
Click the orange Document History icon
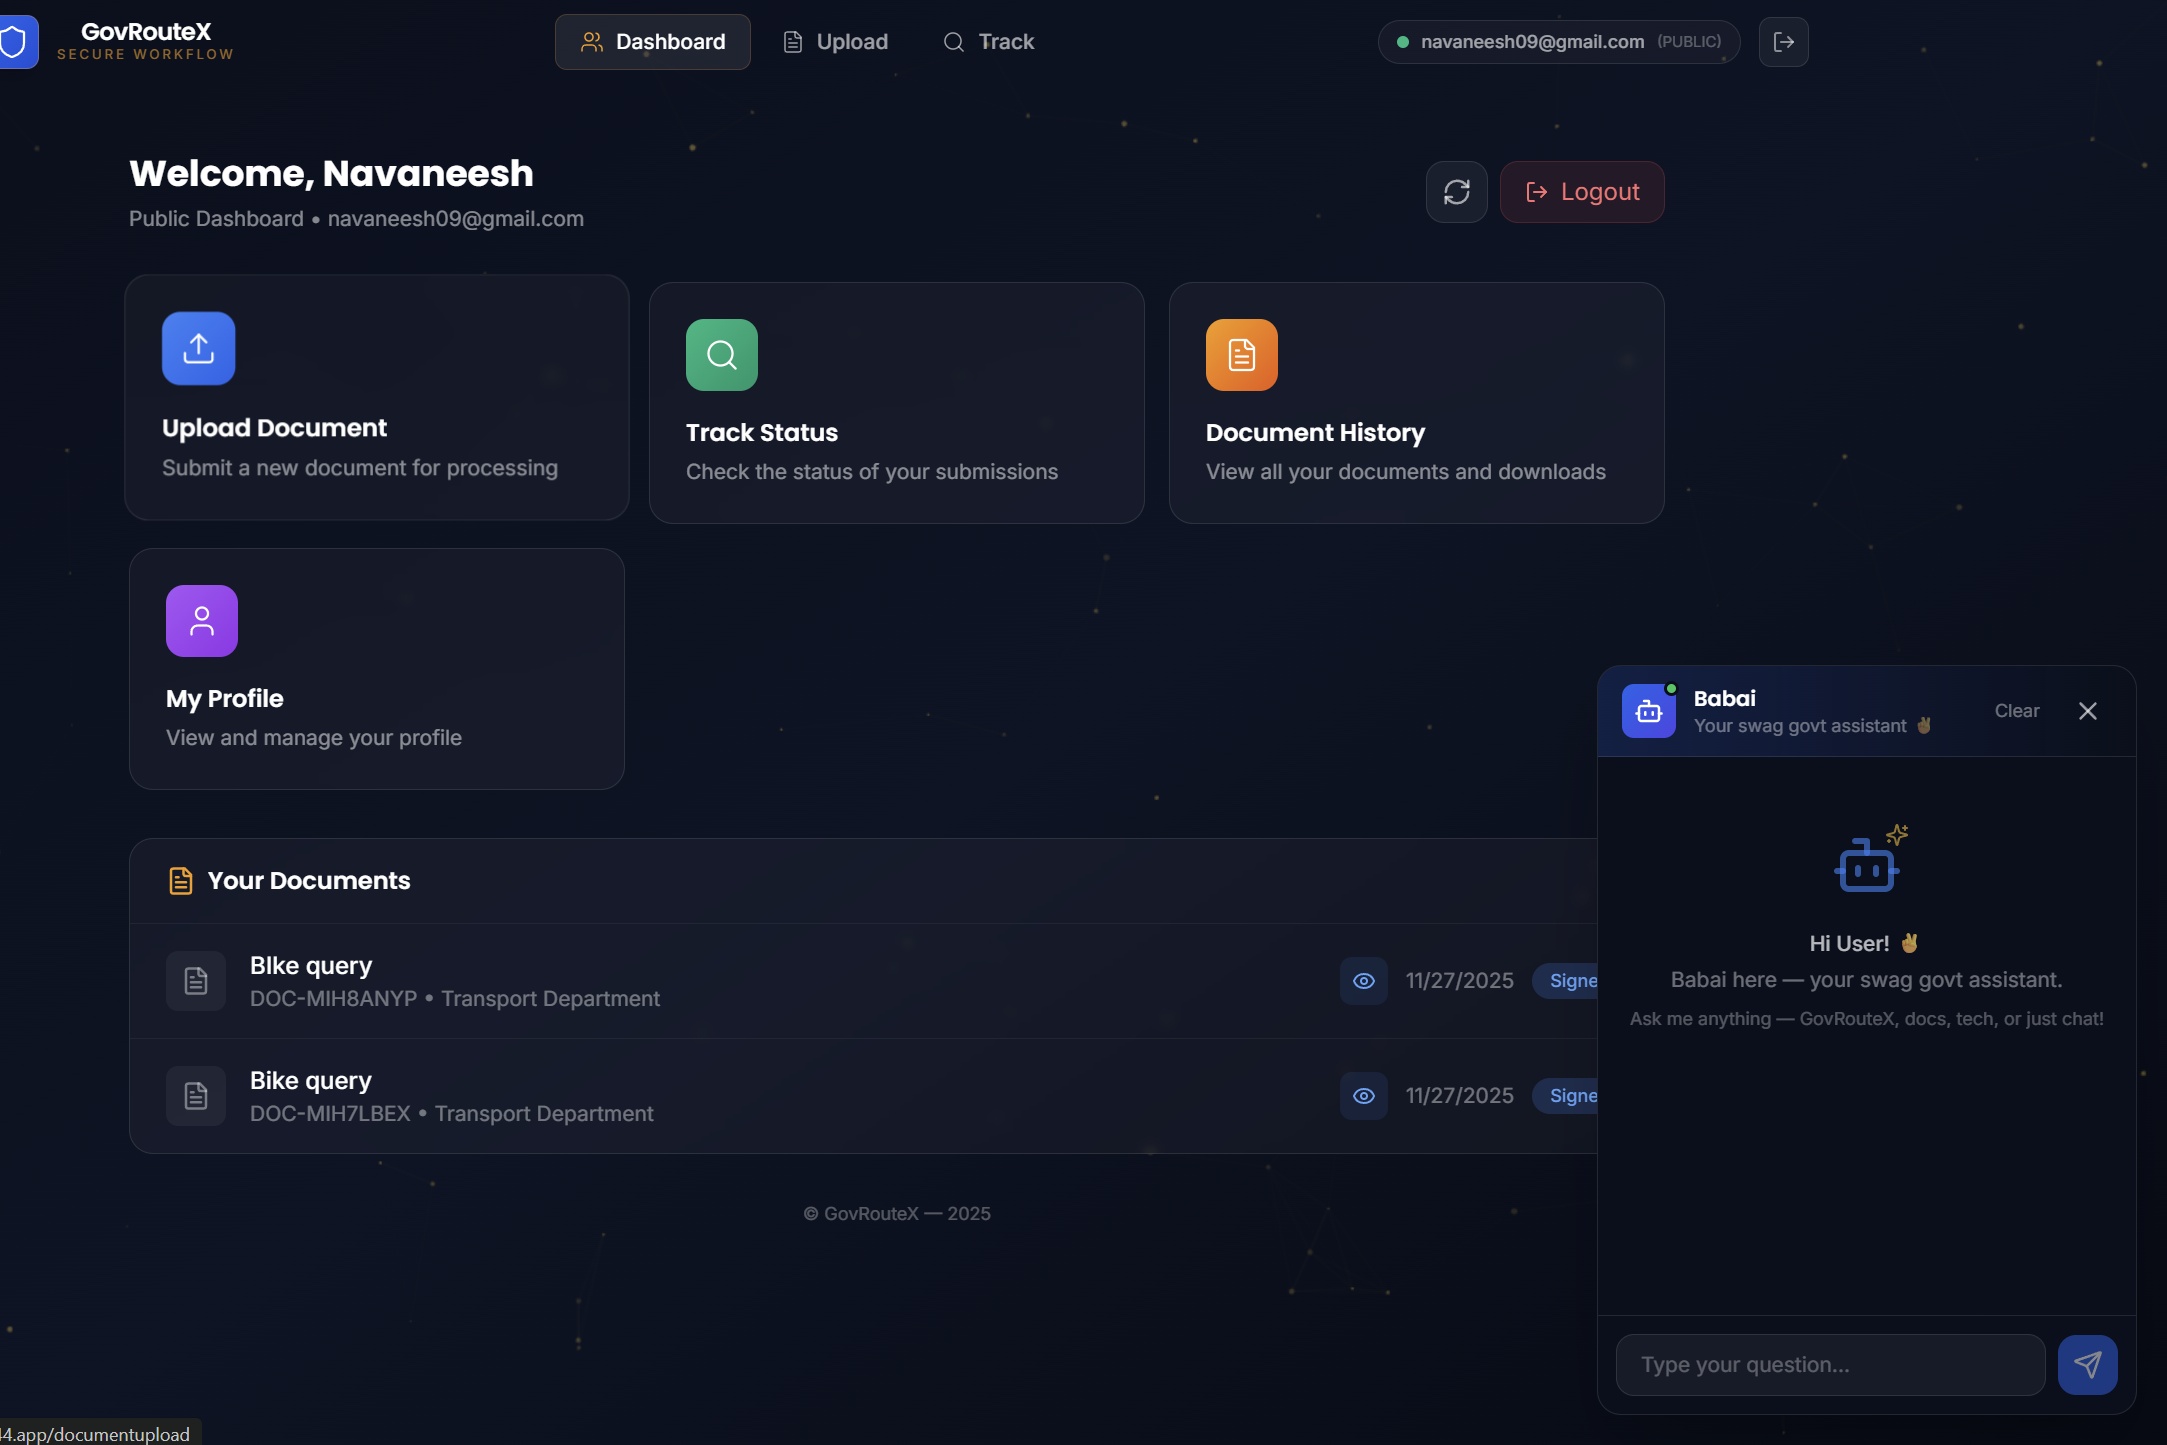click(x=1241, y=355)
